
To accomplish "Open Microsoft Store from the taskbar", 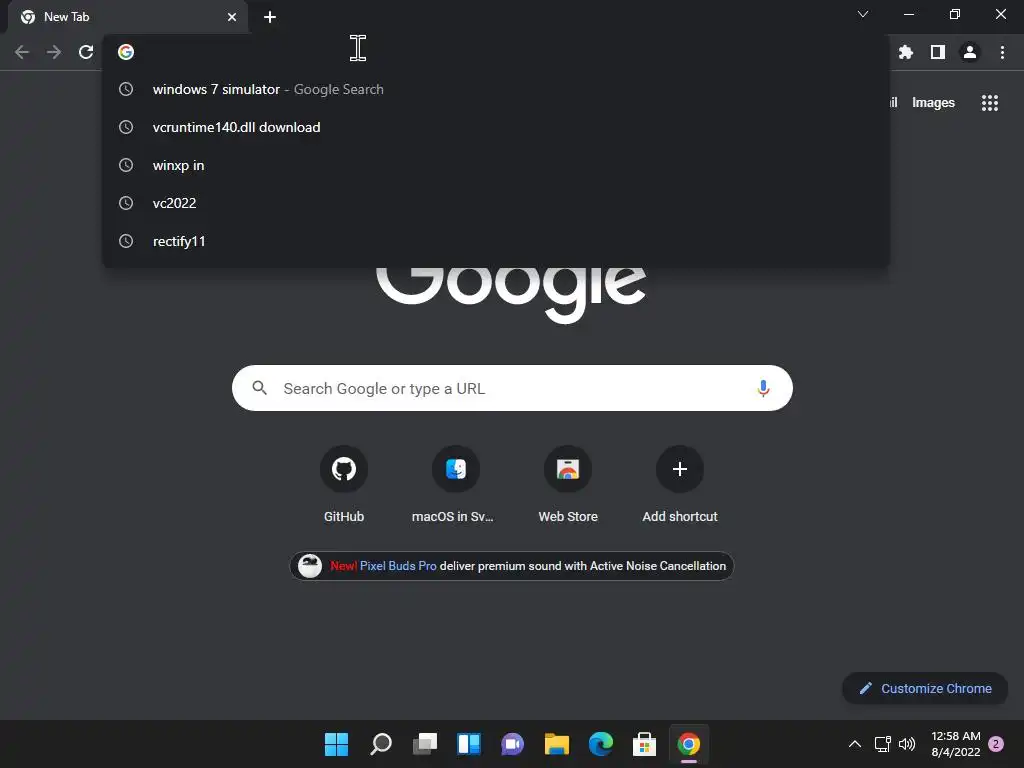I will point(645,744).
